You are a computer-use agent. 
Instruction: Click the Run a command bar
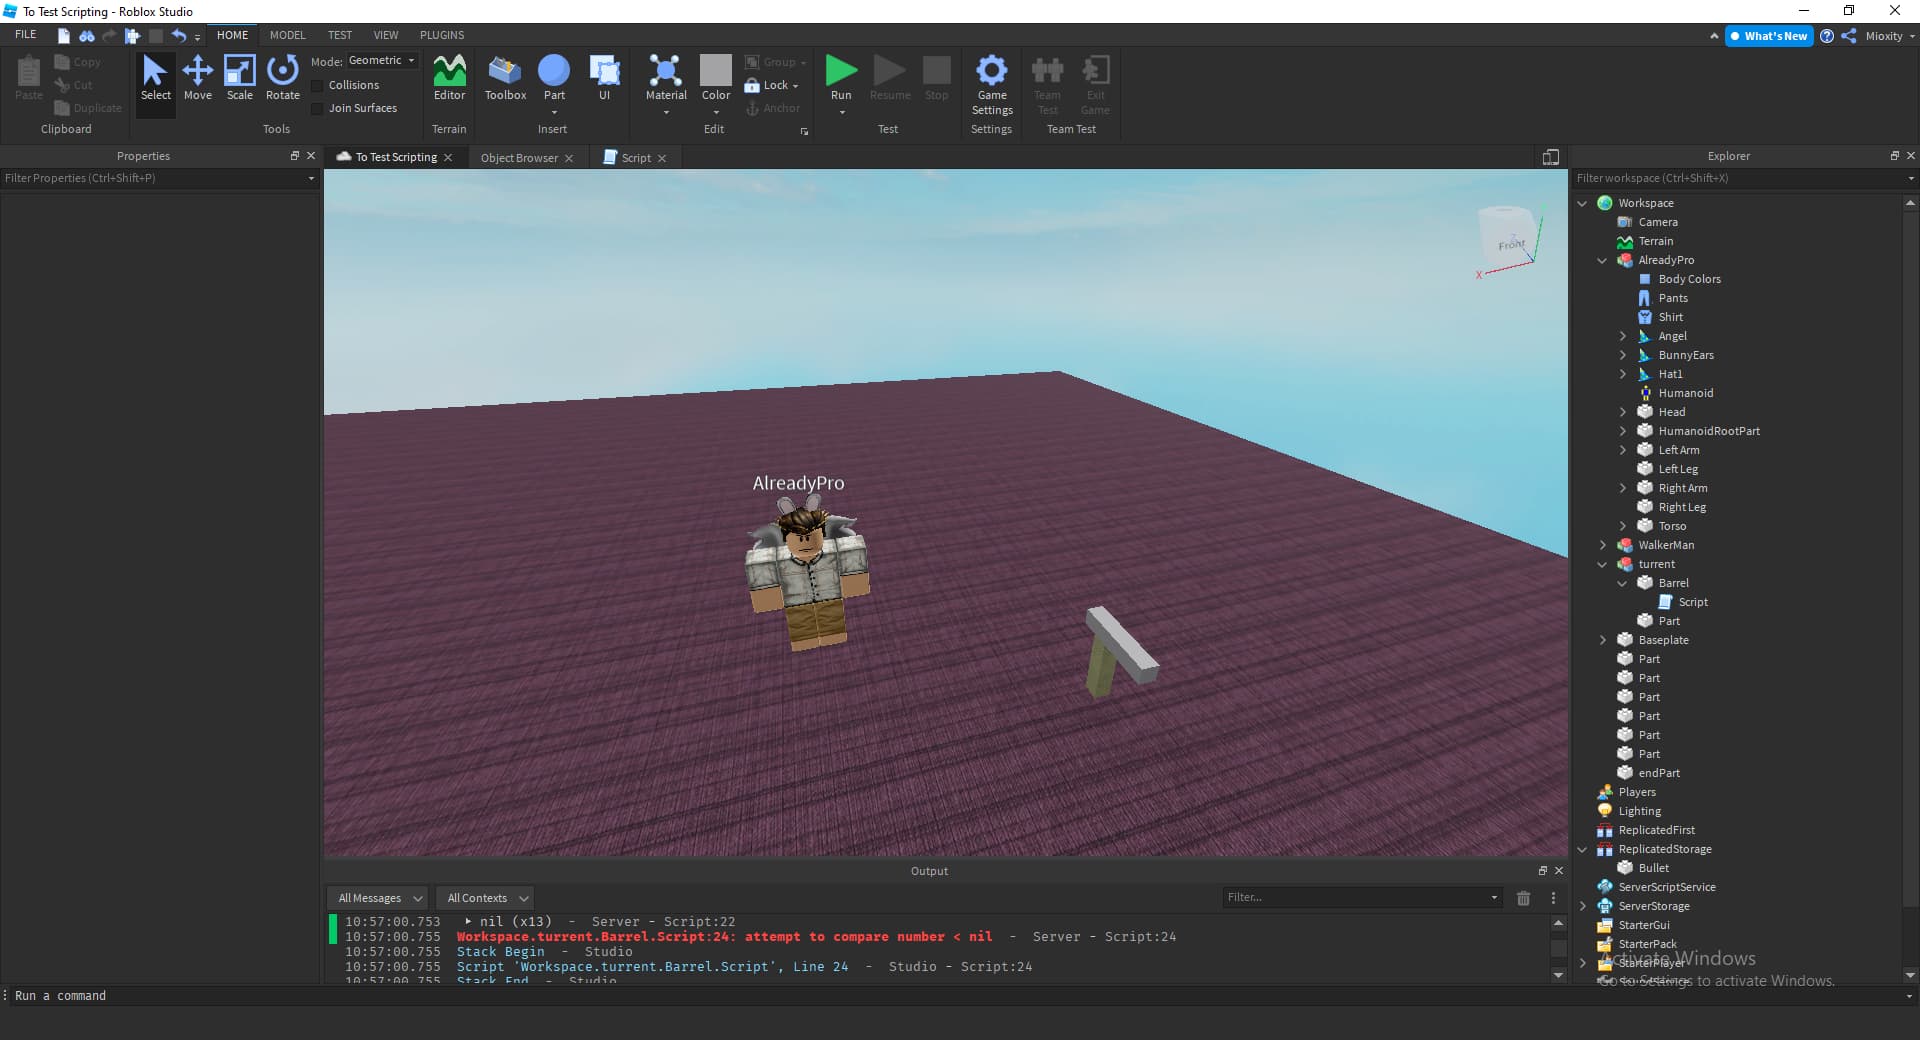(x=960, y=996)
